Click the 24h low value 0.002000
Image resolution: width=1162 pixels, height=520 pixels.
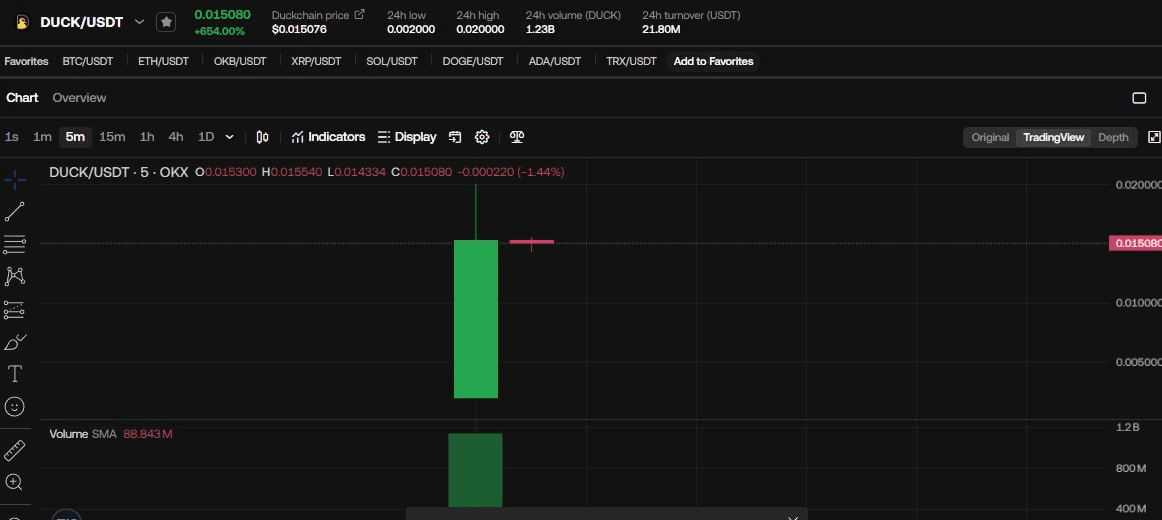point(411,30)
